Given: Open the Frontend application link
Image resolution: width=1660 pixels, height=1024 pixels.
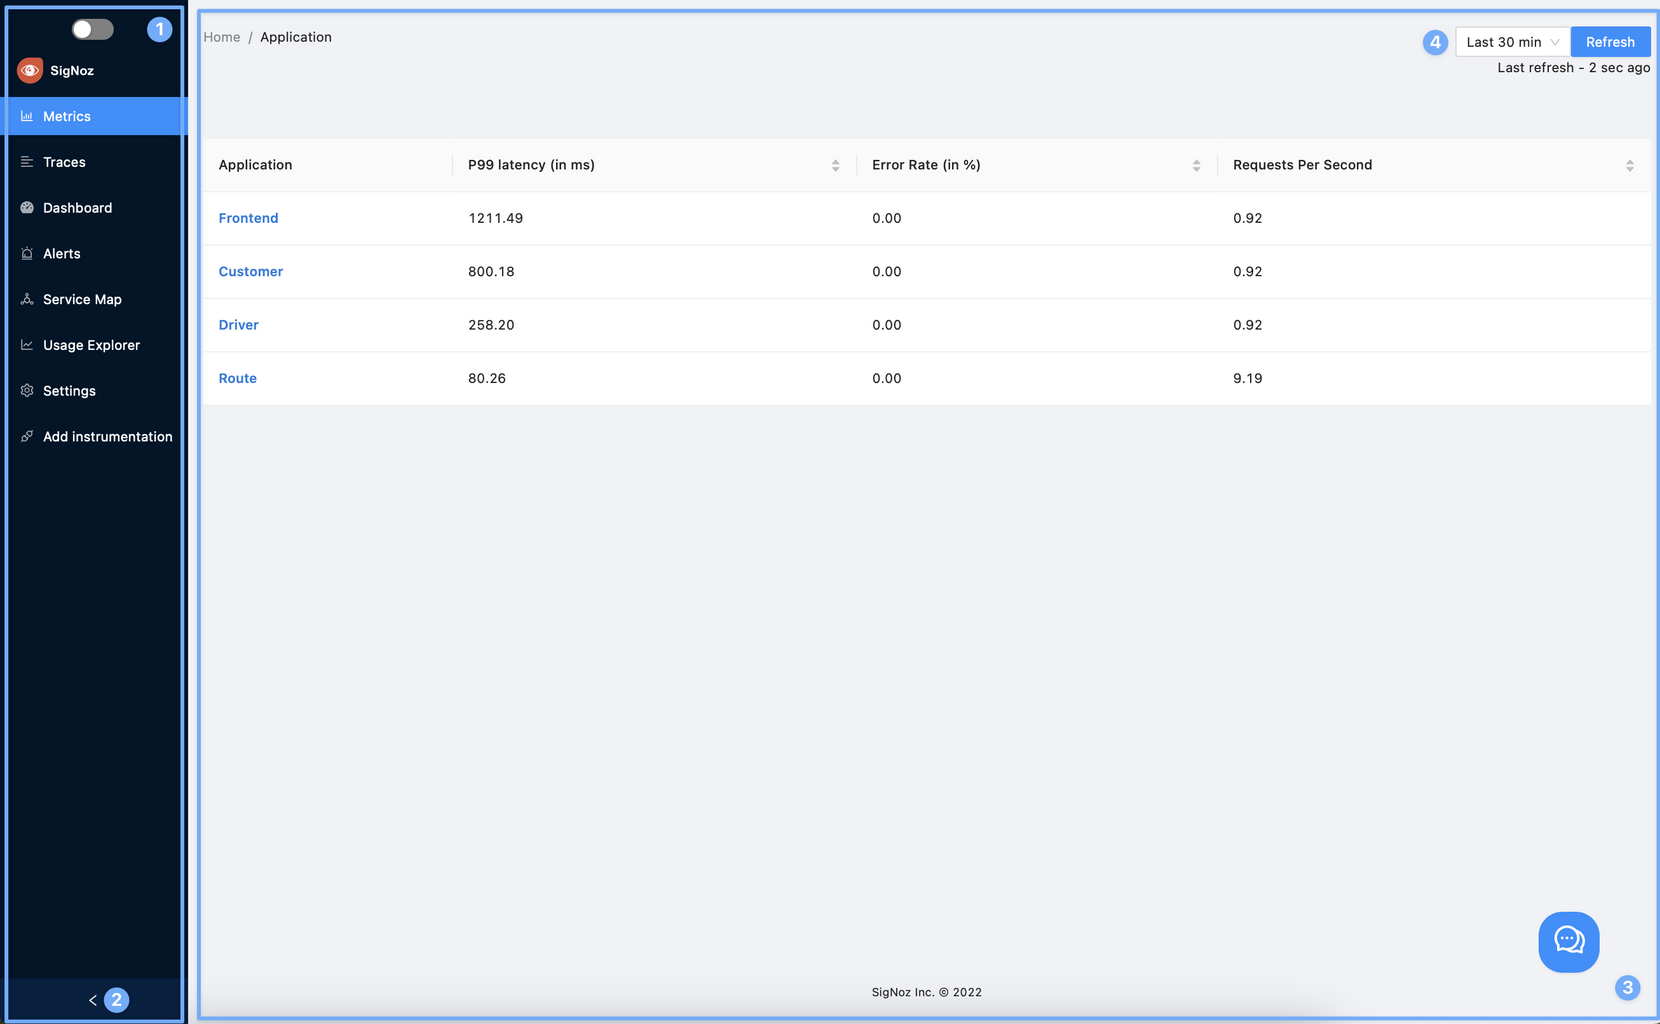Looking at the screenshot, I should [248, 218].
